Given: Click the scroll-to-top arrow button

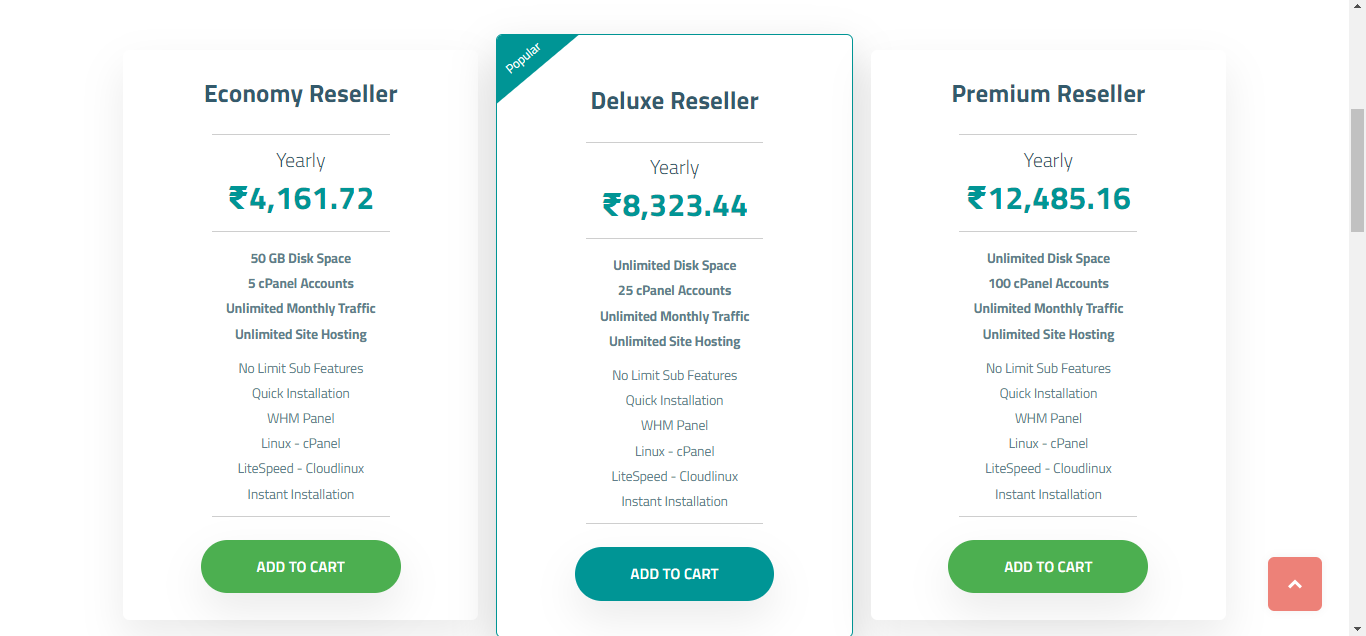Looking at the screenshot, I should [1294, 584].
